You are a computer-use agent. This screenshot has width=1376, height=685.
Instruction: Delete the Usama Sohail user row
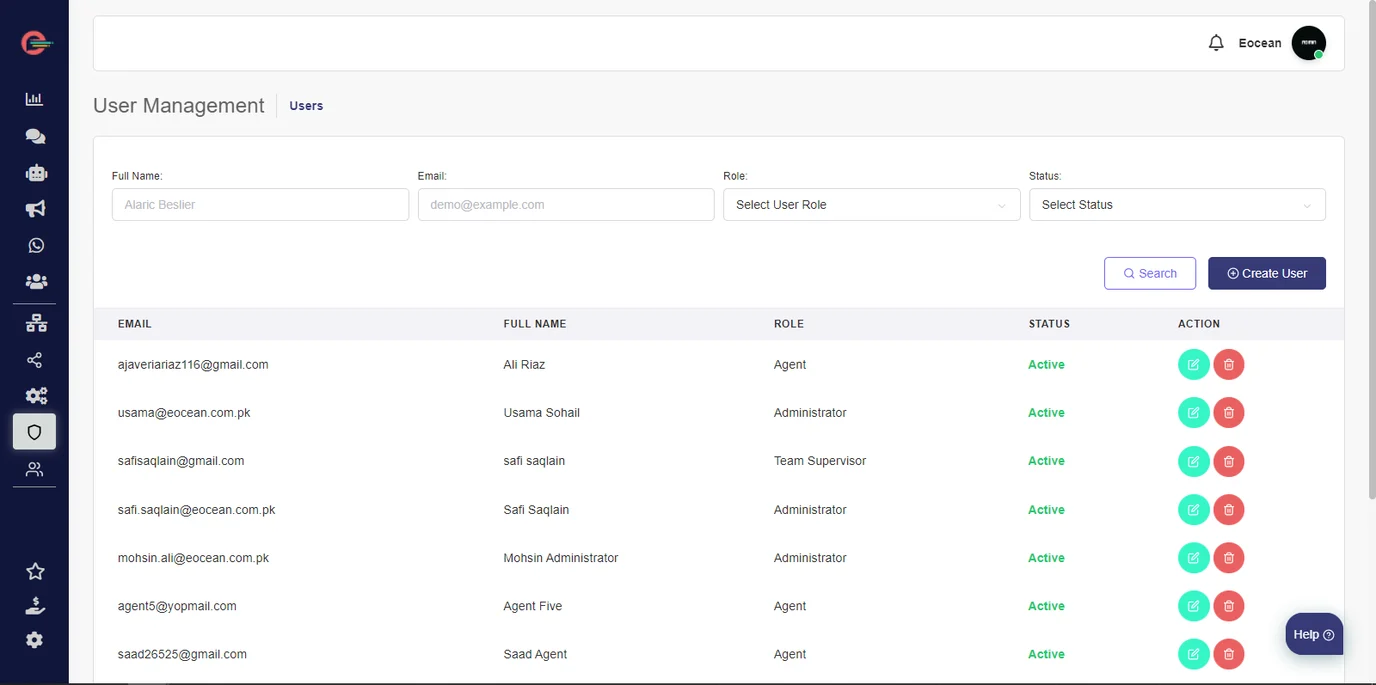tap(1229, 413)
